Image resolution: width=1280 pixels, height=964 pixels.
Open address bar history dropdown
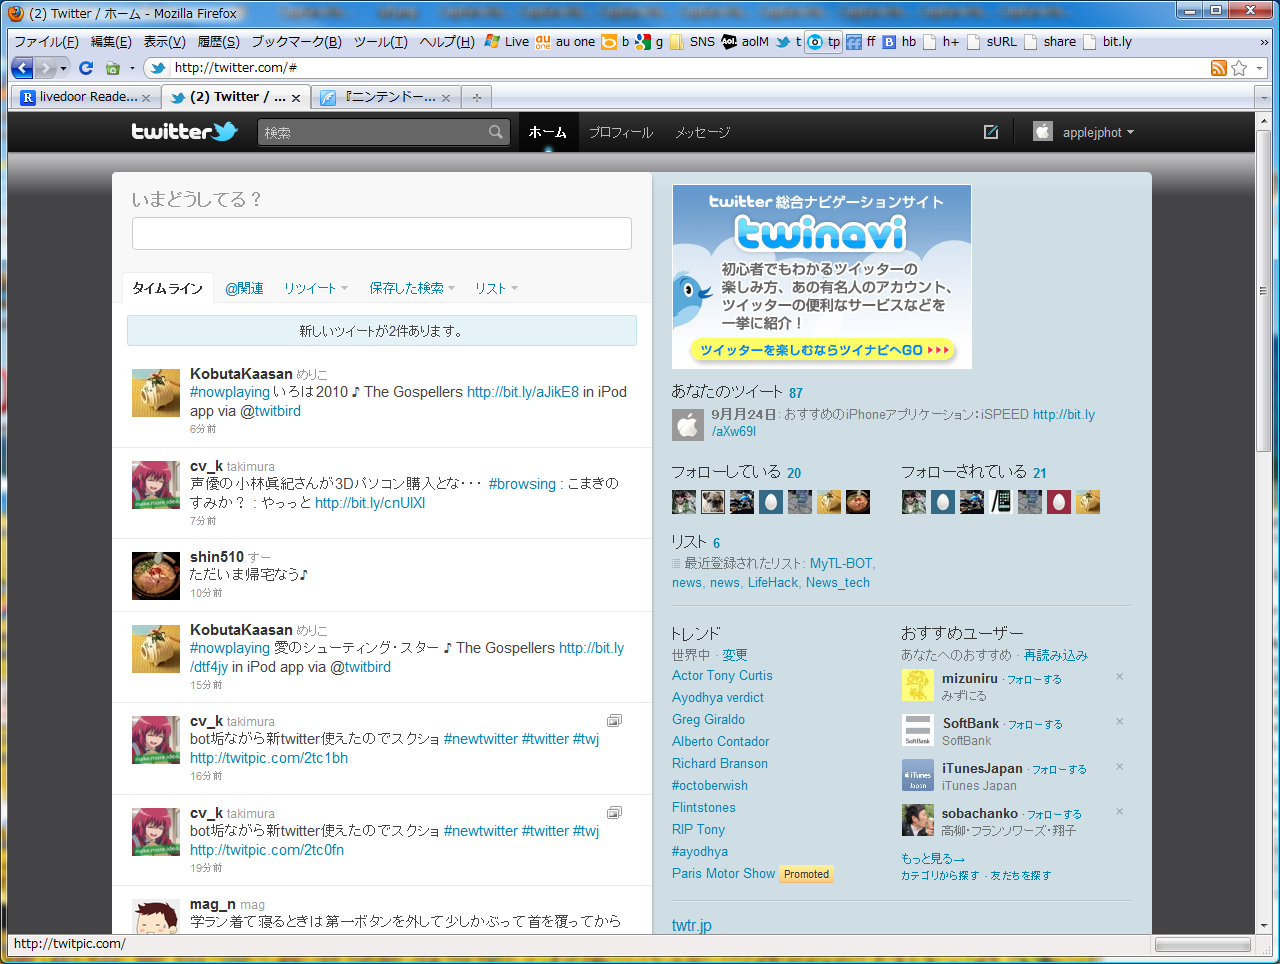pyautogui.click(x=1260, y=68)
